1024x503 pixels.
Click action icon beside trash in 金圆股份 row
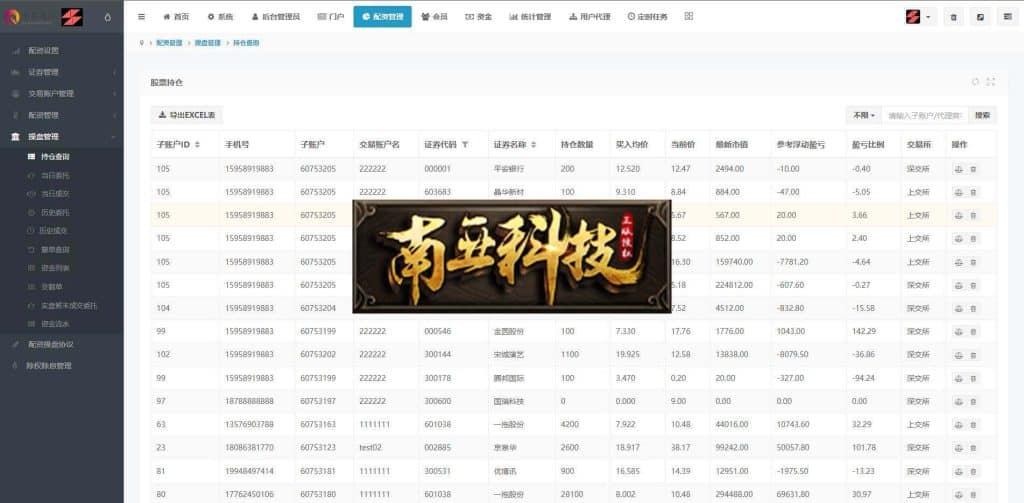coord(959,332)
